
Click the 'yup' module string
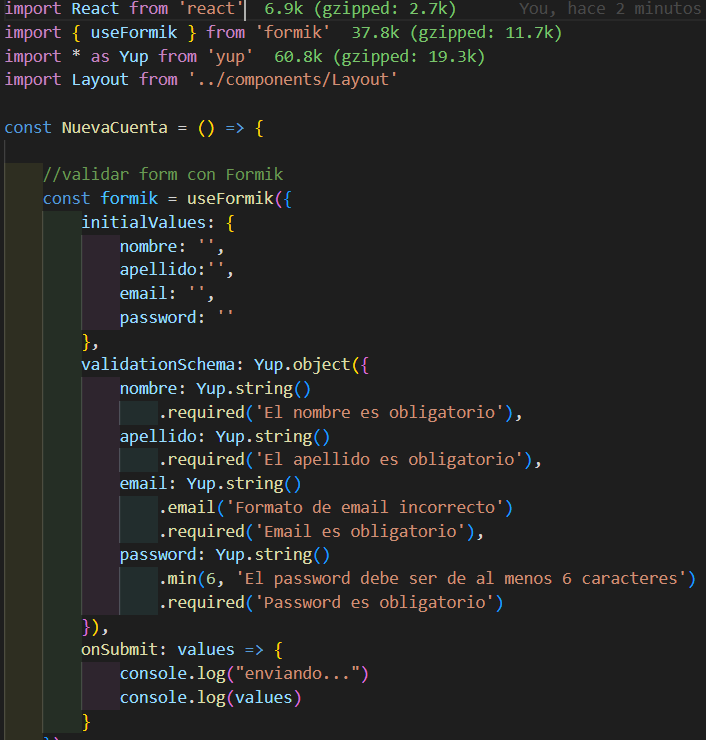(230, 57)
